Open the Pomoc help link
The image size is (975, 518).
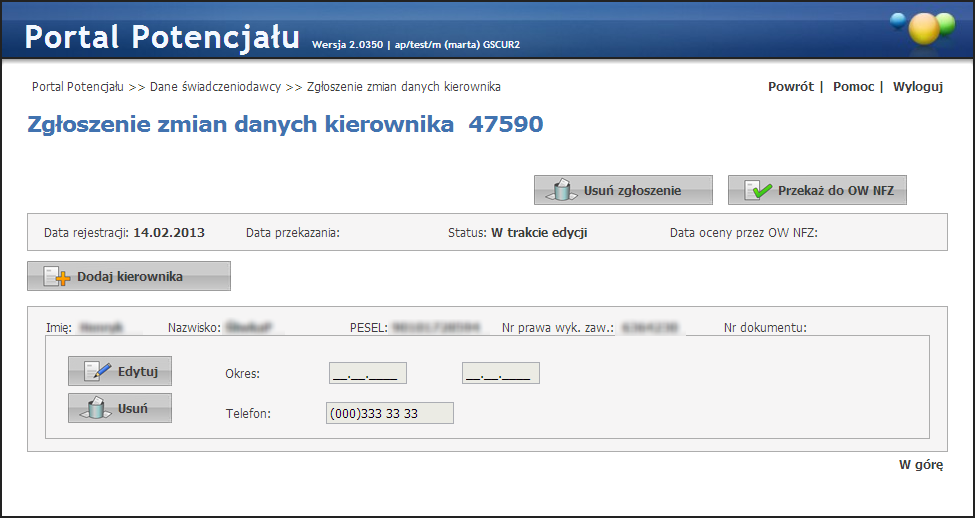click(x=853, y=87)
